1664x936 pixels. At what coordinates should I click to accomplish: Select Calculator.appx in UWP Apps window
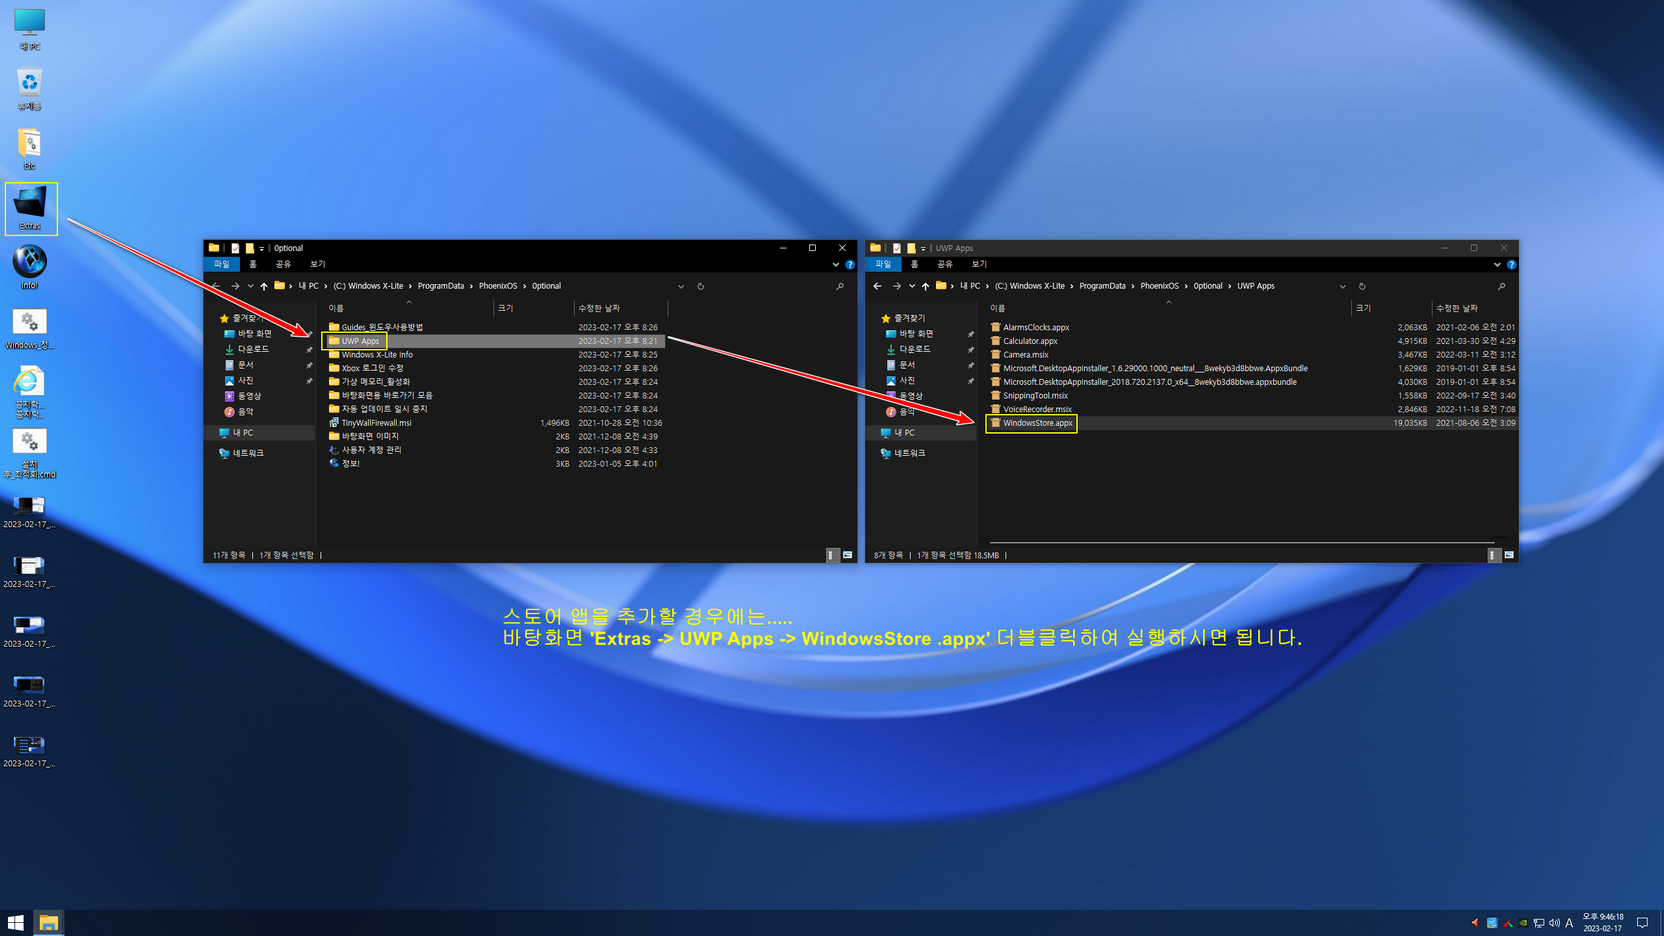[1030, 341]
